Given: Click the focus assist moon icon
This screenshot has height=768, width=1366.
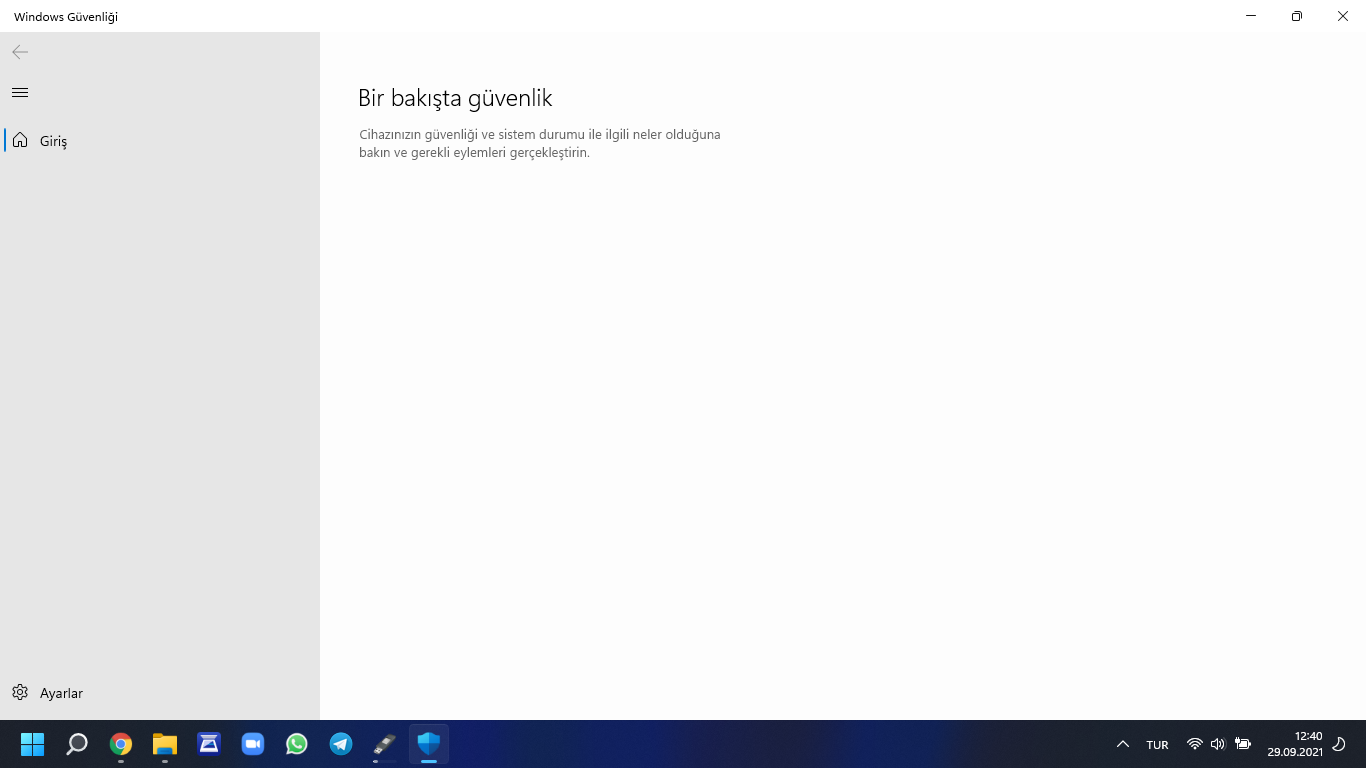Looking at the screenshot, I should (x=1340, y=744).
